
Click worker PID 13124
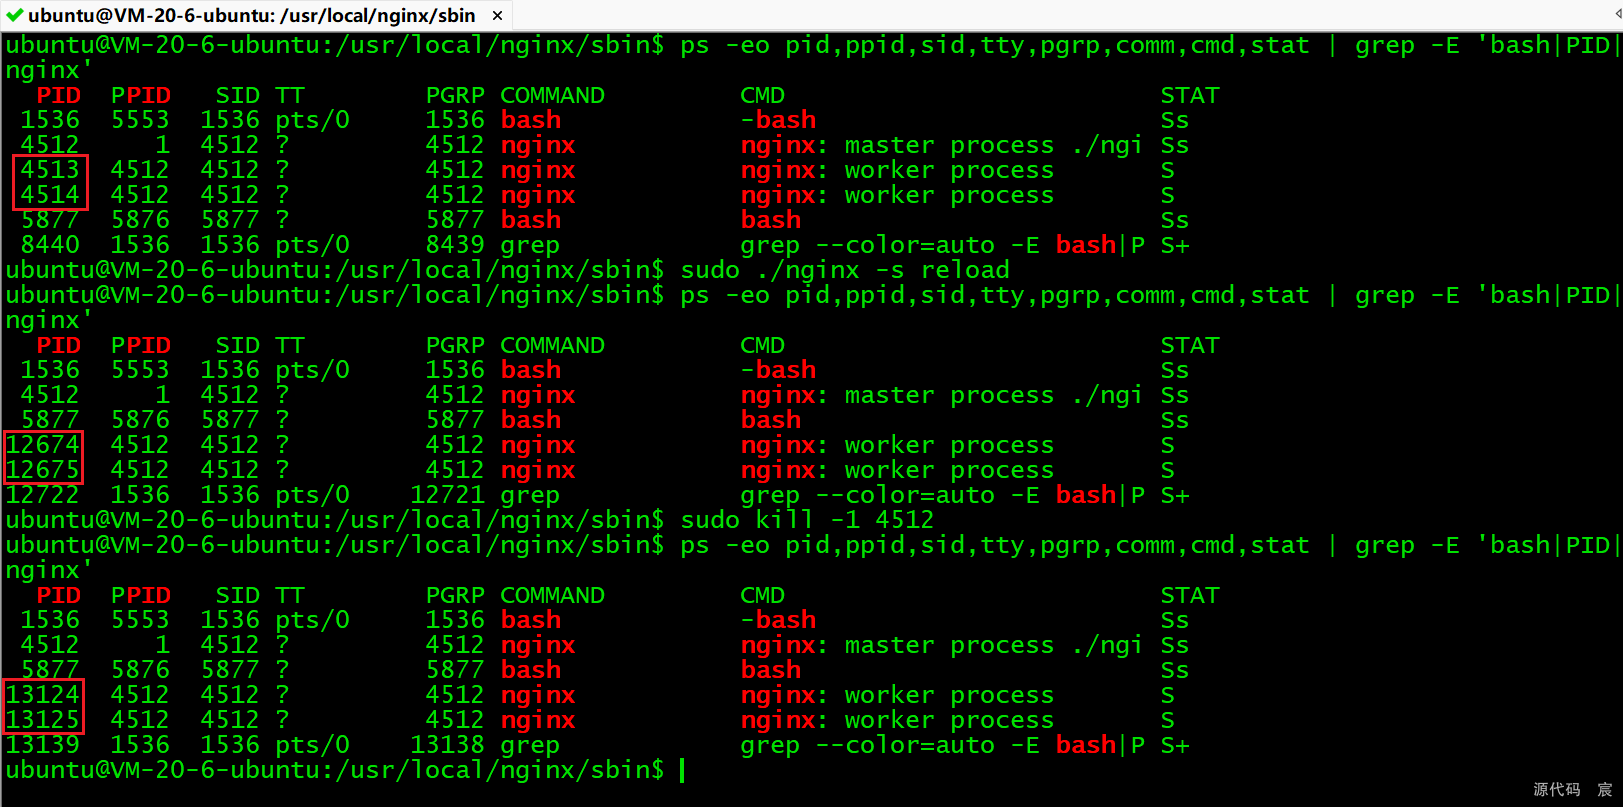pyautogui.click(x=43, y=695)
